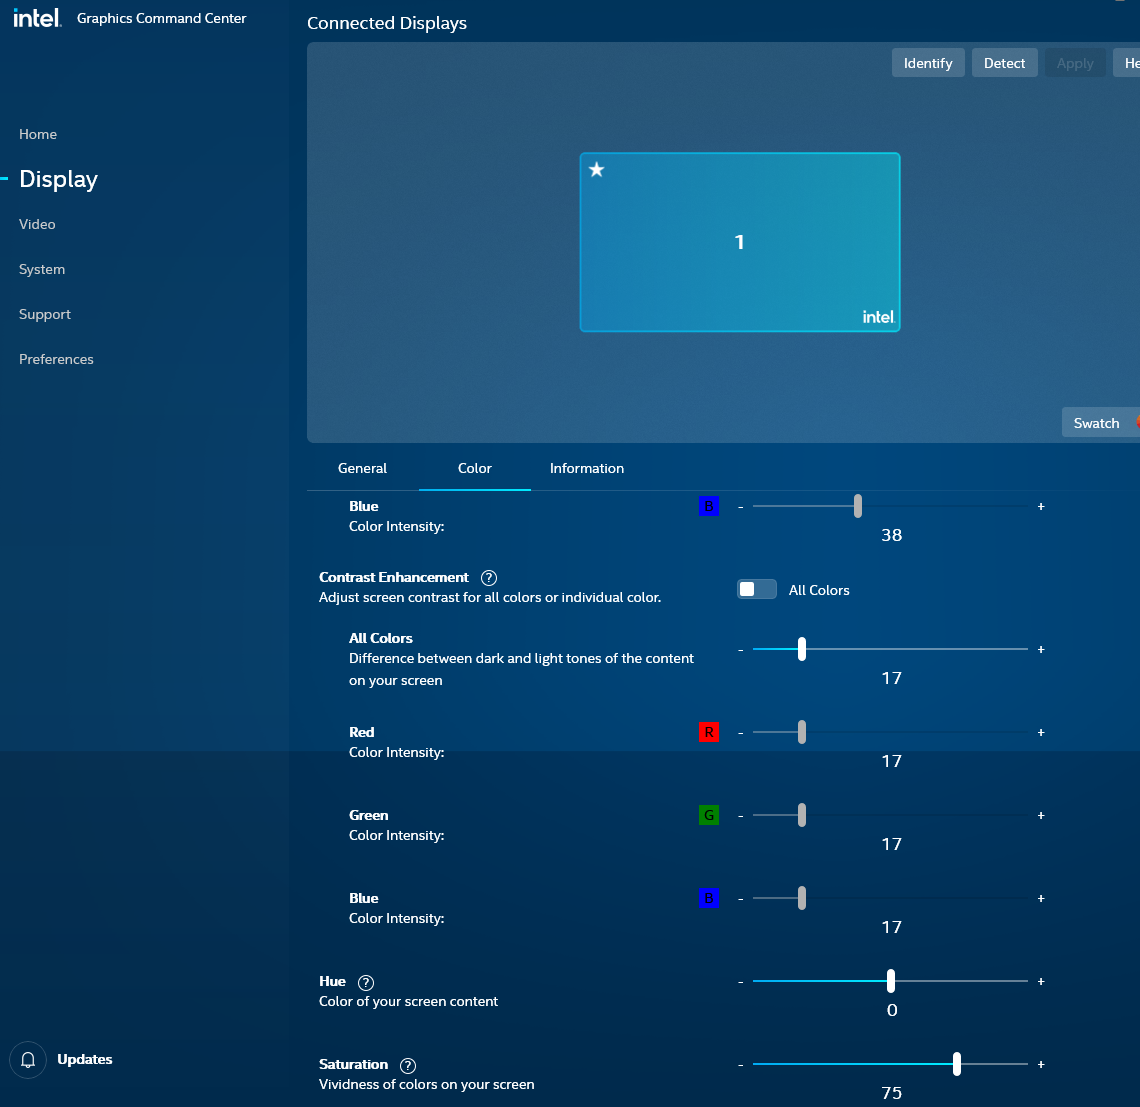Click the Hue help question mark icon
The image size is (1140, 1107).
click(366, 982)
